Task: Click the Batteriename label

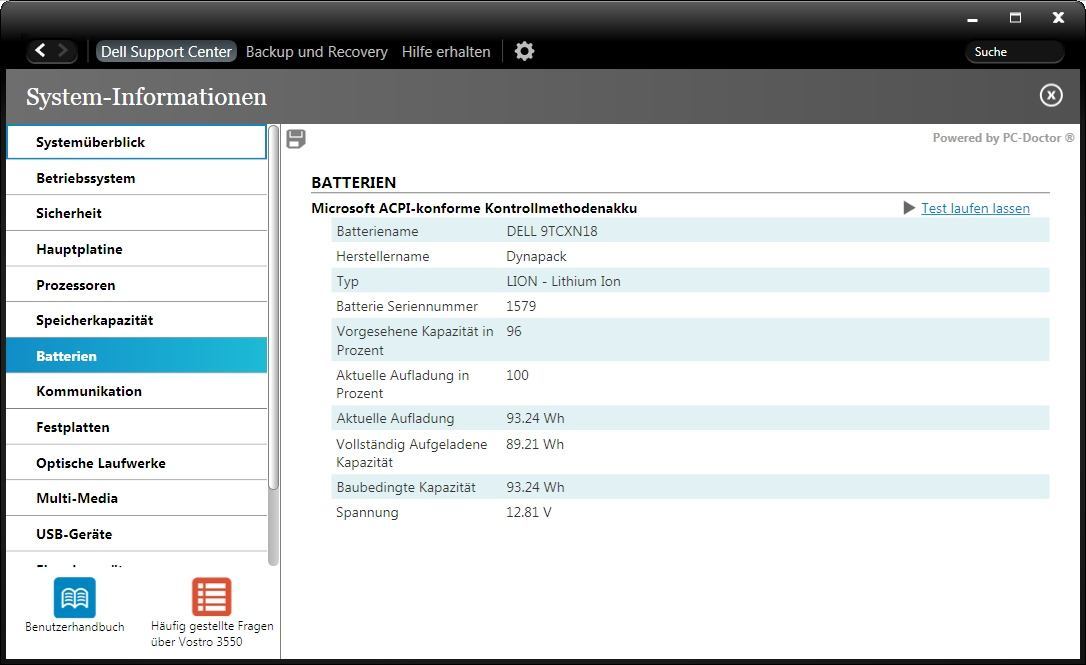Action: [x=377, y=231]
